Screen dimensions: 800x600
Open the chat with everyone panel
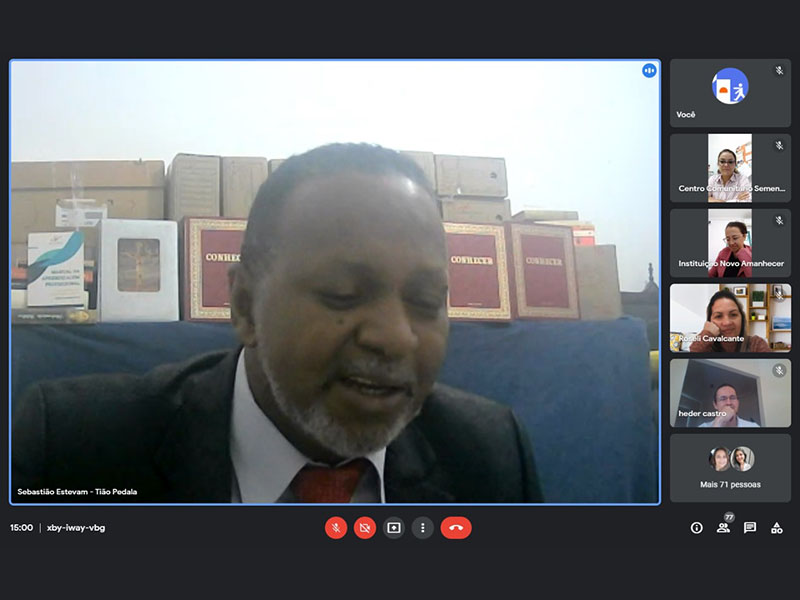pyautogui.click(x=750, y=528)
